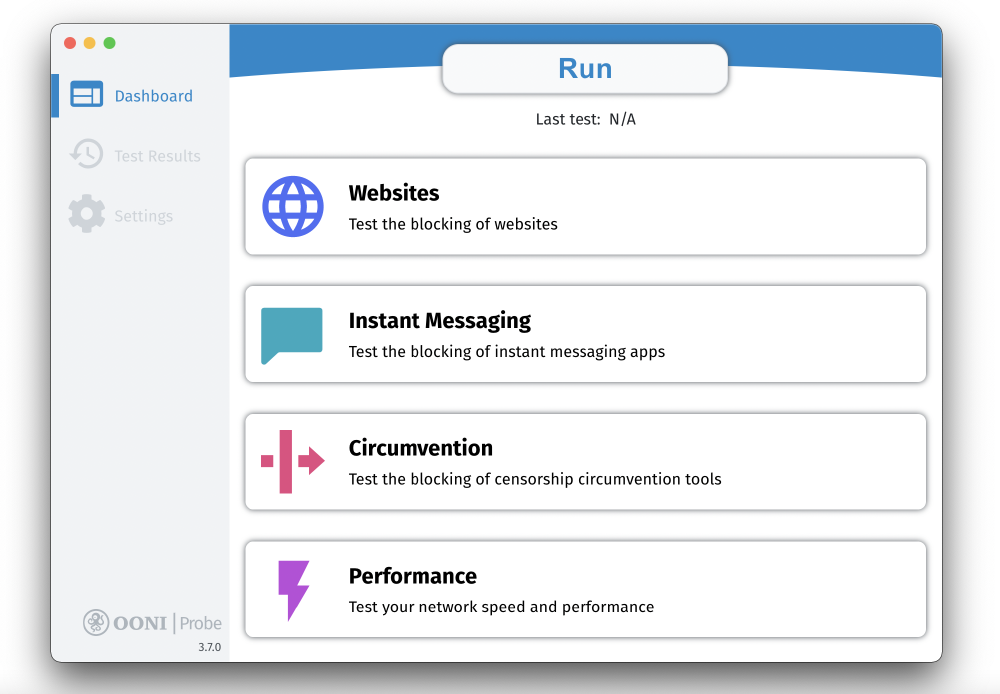Open the Performance card heading
The height and width of the screenshot is (694, 1000).
click(x=412, y=576)
